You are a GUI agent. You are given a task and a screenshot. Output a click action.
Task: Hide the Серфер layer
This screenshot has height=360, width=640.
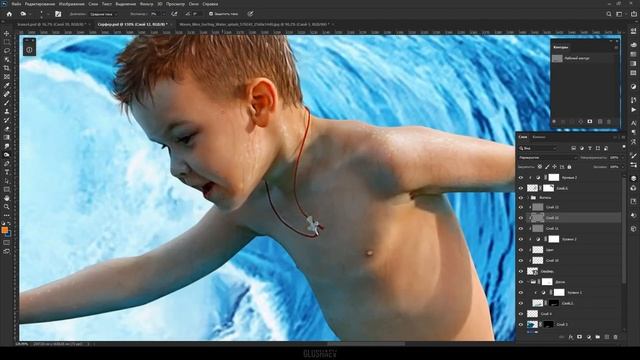click(520, 271)
